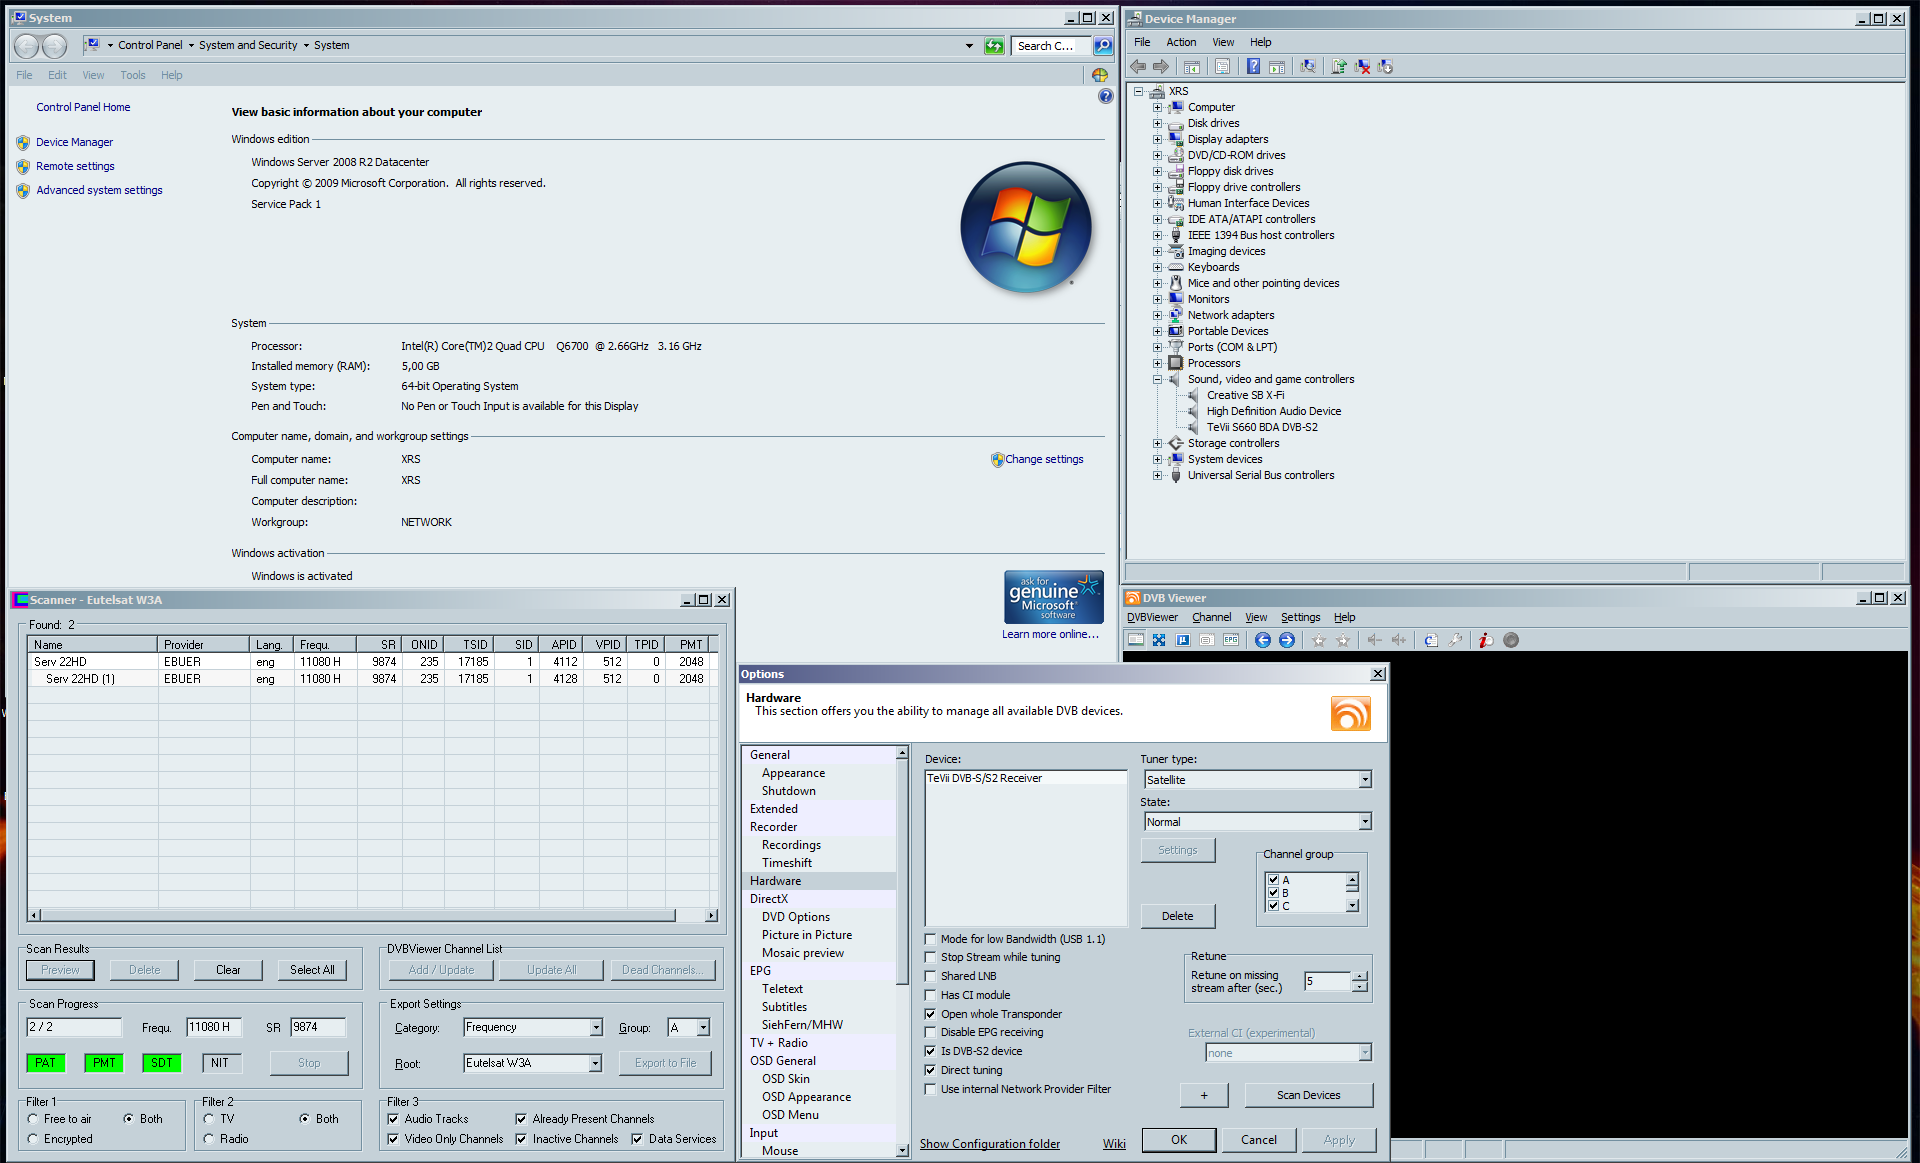The width and height of the screenshot is (1920, 1163).
Task: Click the orange DVBViewer logo in Options
Action: pos(1350,713)
